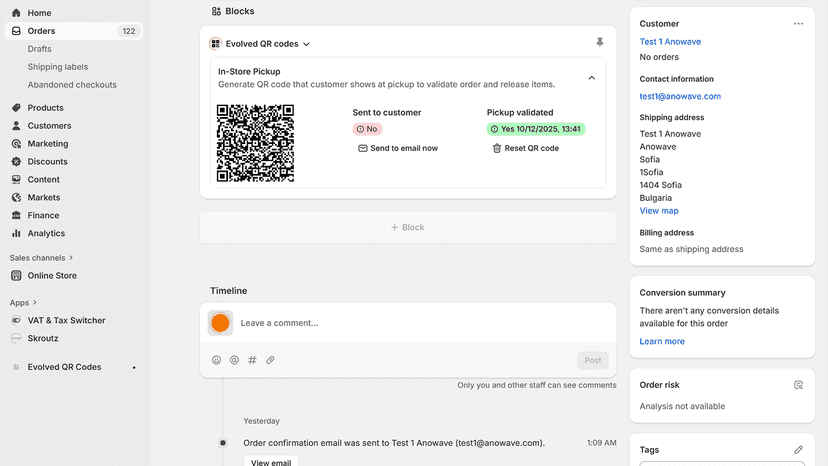Click the Orders count badge 122

(x=129, y=31)
